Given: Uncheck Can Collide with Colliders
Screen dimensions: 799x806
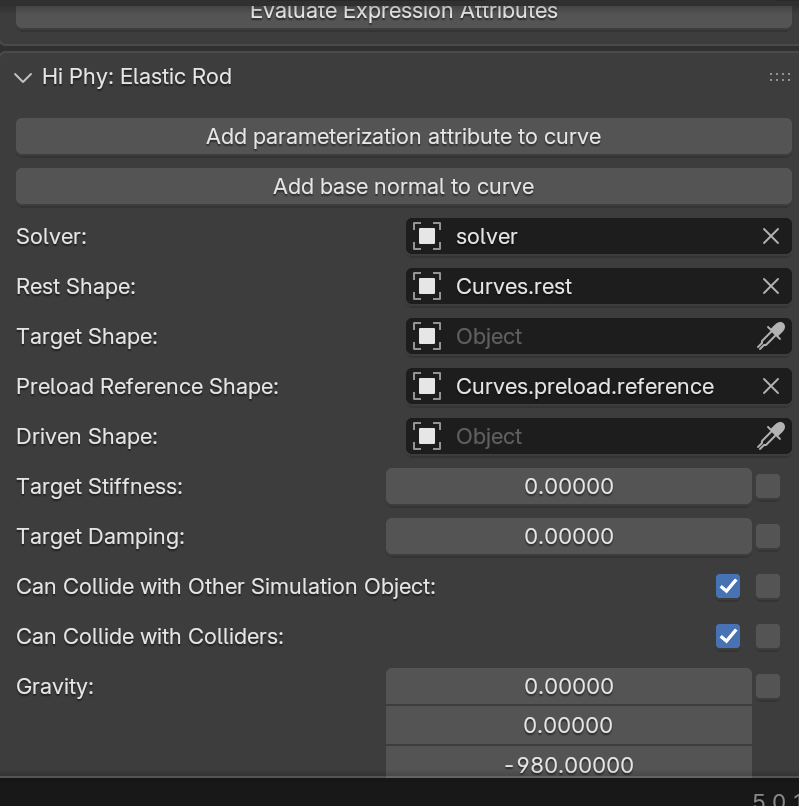Looking at the screenshot, I should coord(728,636).
